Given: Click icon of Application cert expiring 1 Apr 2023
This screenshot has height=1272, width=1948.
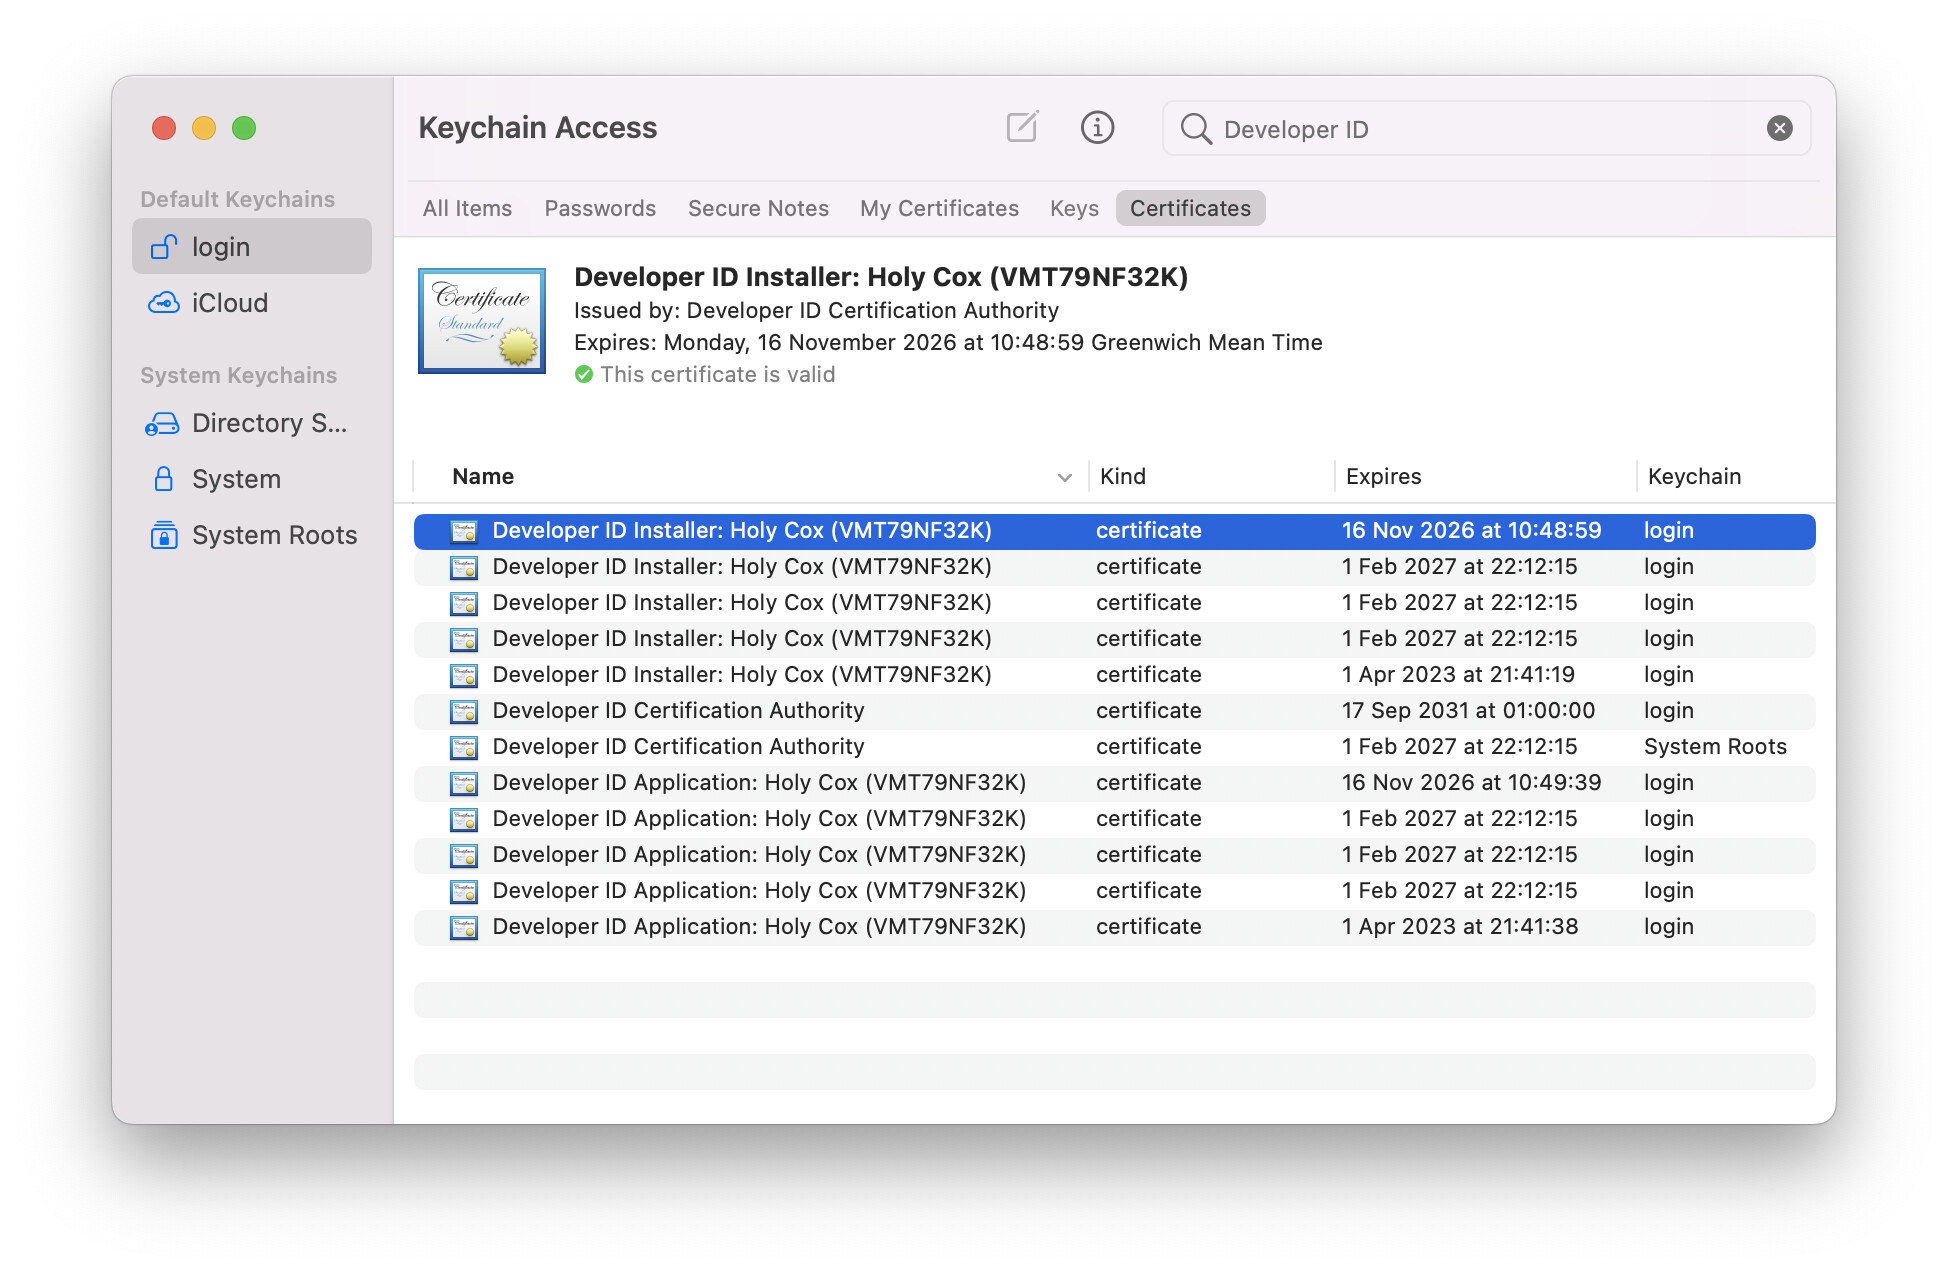Looking at the screenshot, I should click(464, 927).
